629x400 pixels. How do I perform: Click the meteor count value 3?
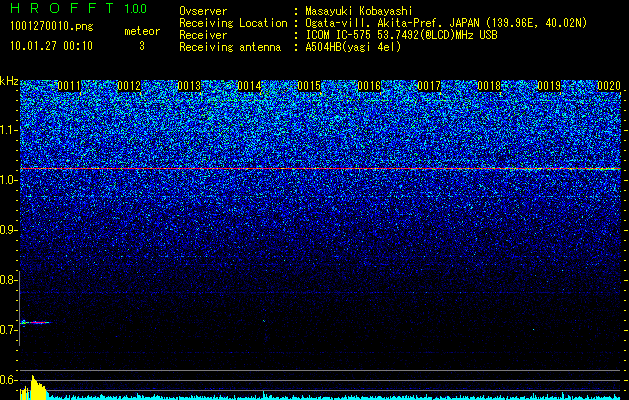pyautogui.click(x=142, y=46)
